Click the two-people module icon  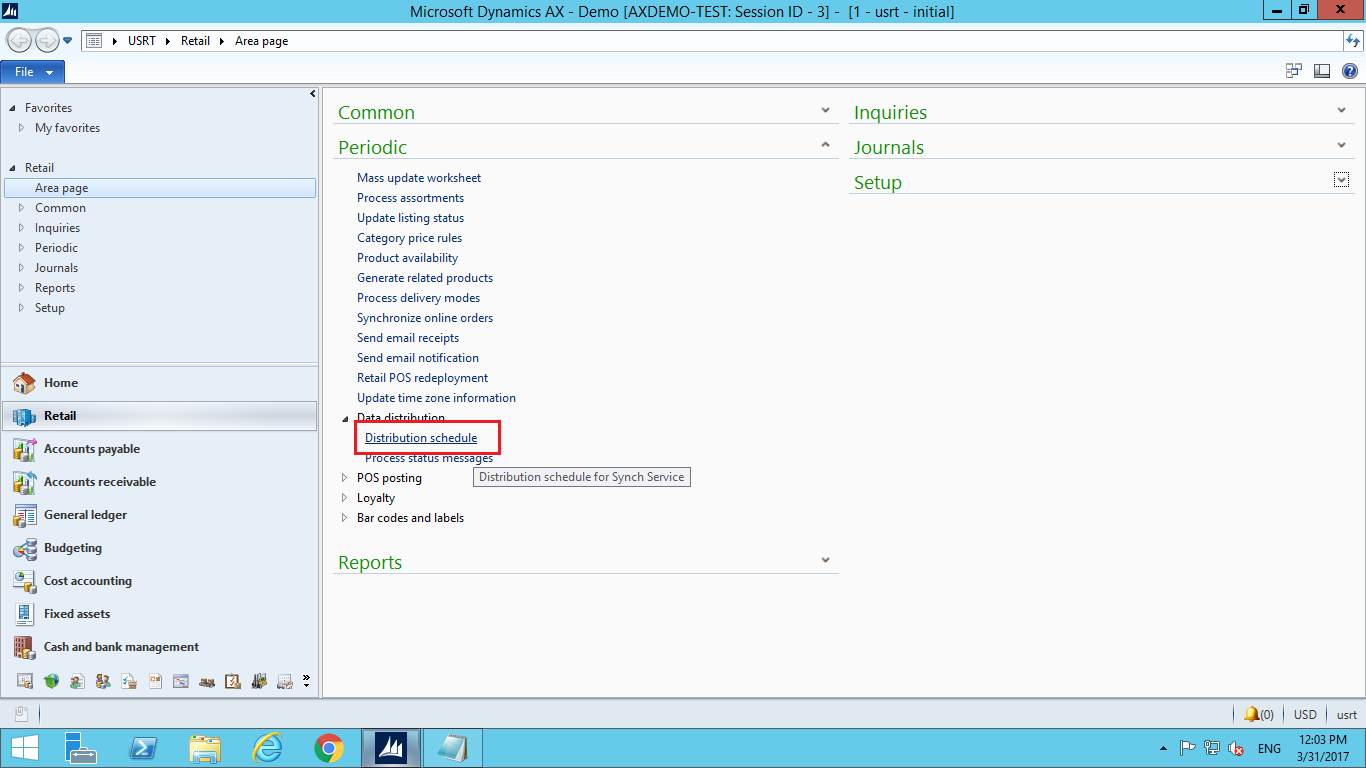[103, 681]
